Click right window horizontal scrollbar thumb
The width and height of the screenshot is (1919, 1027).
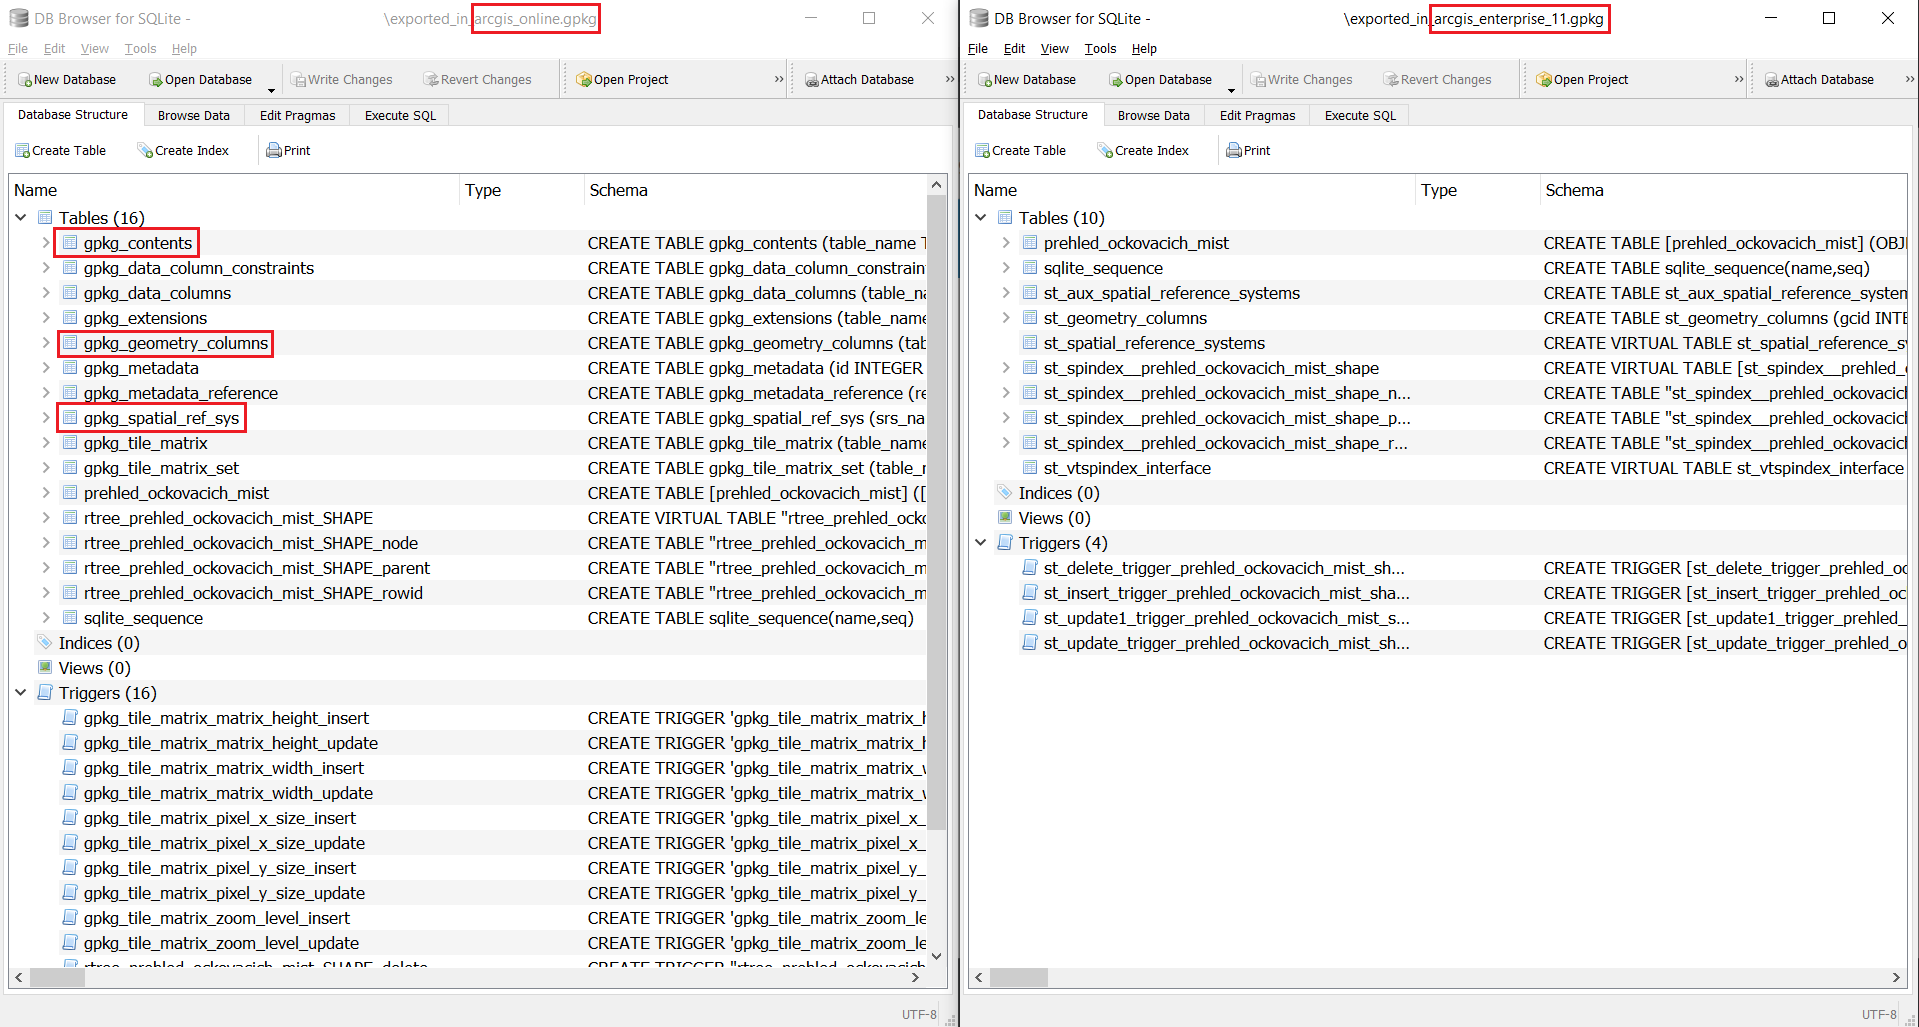click(1019, 977)
